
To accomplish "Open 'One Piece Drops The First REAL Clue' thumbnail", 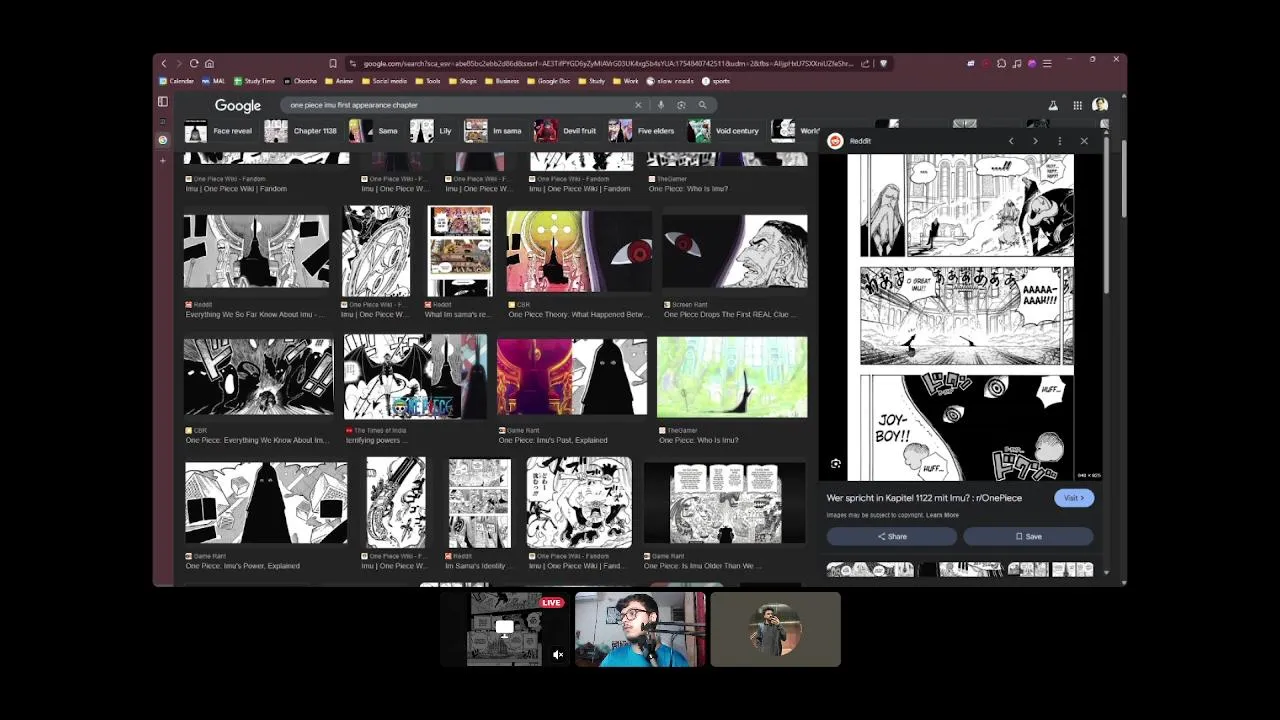I will coord(735,251).
